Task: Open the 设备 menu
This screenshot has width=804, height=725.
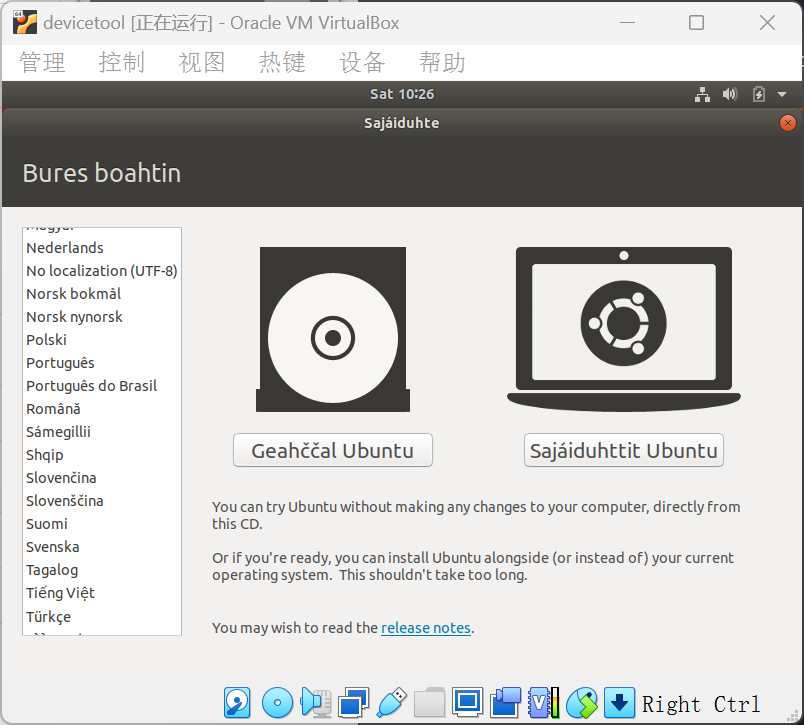Action: point(363,63)
